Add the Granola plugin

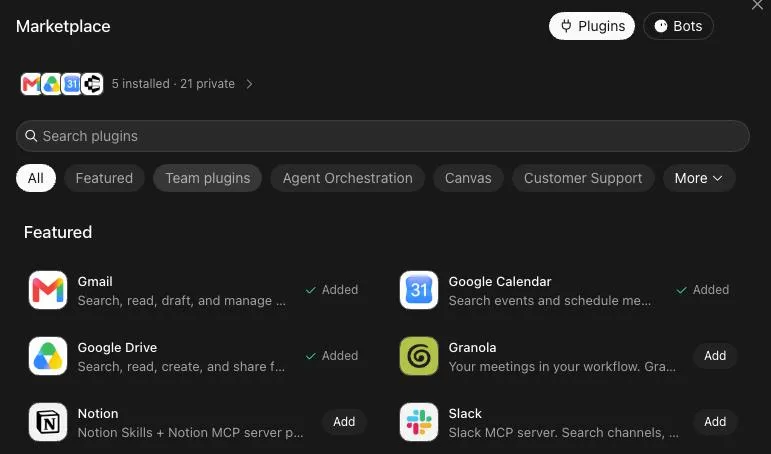pyautogui.click(x=715, y=356)
